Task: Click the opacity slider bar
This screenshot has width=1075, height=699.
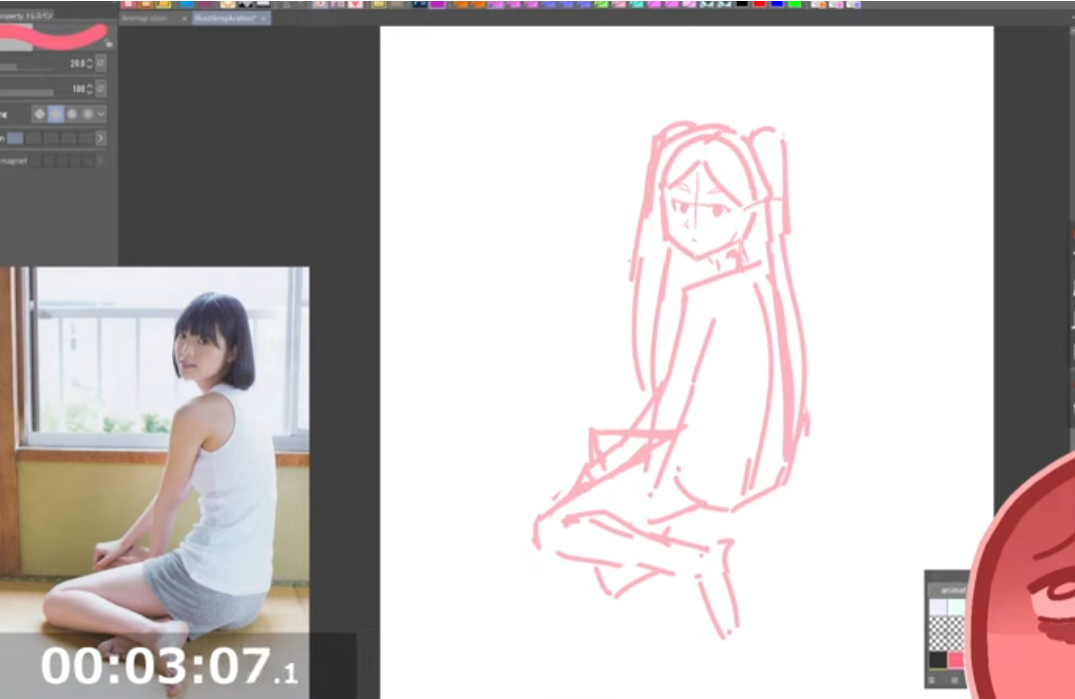Action: 27,93
